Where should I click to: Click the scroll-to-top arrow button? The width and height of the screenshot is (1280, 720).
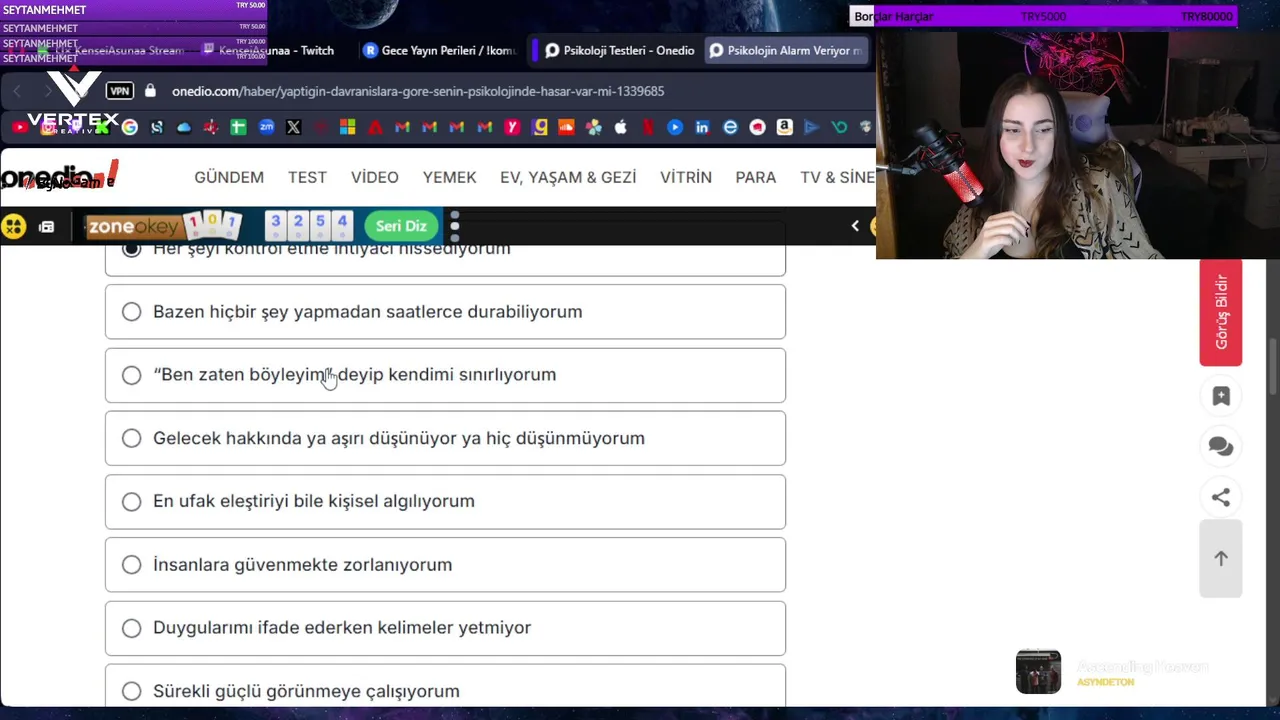click(x=1221, y=559)
